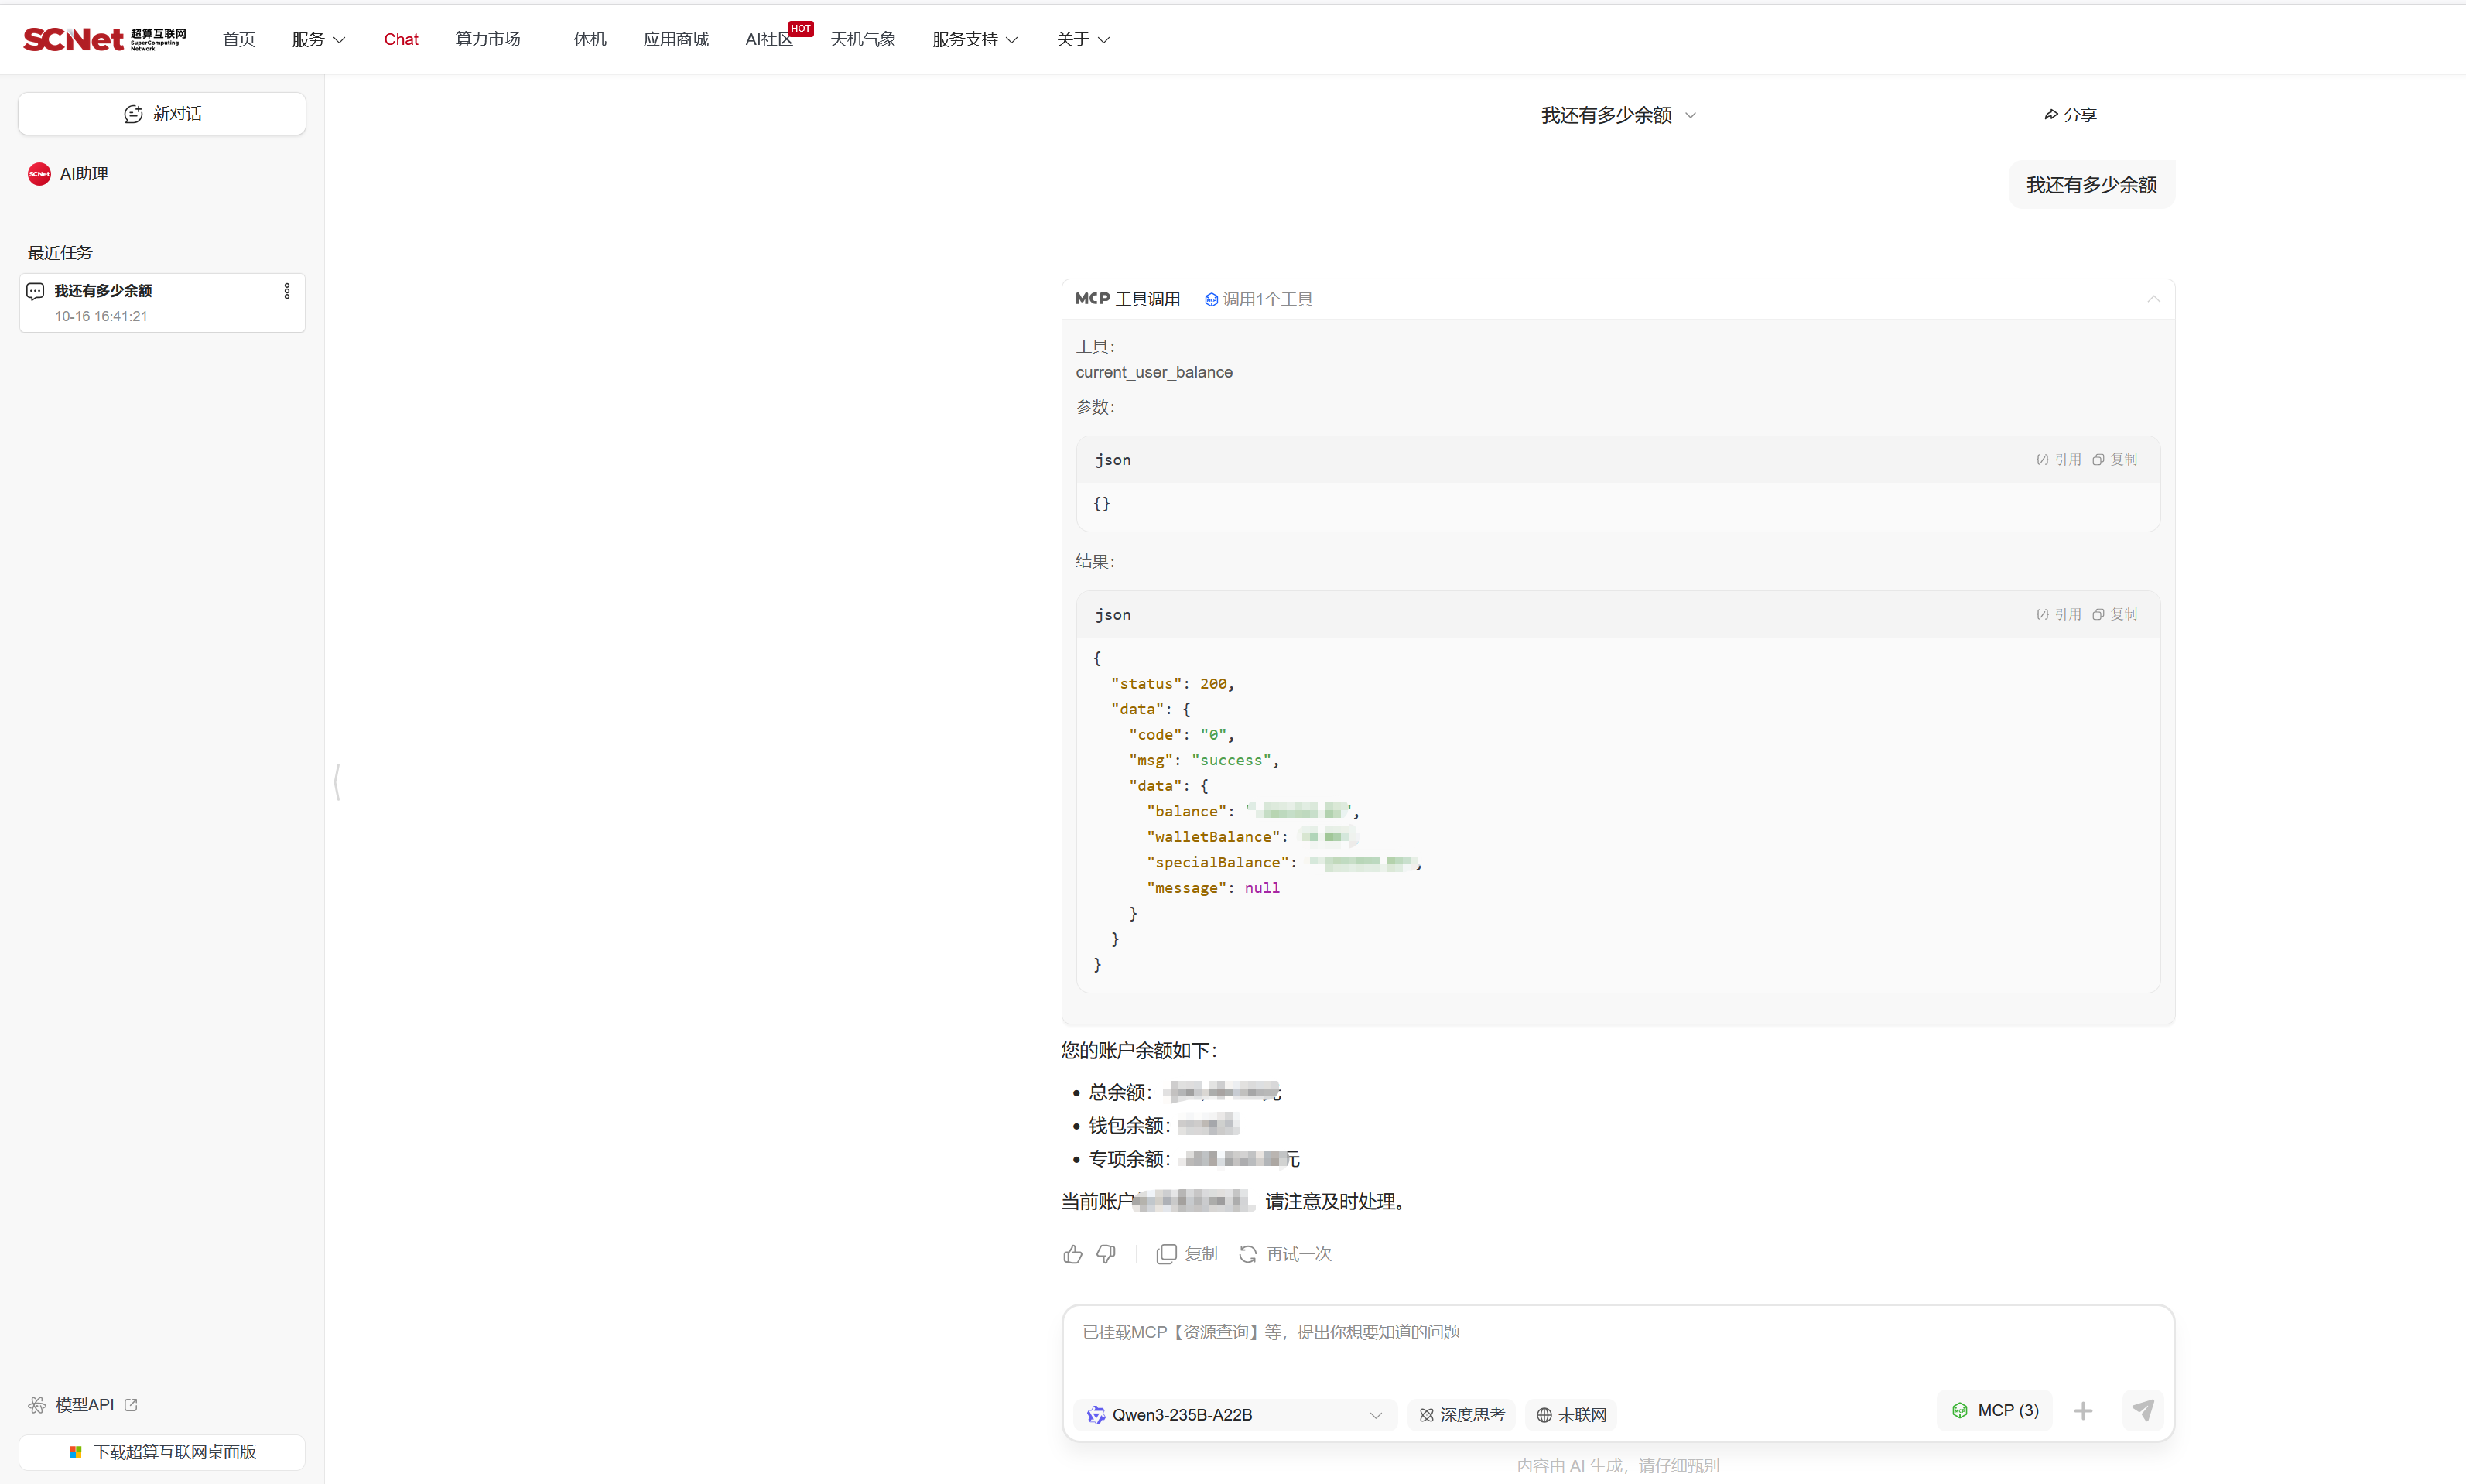Viewport: 2466px width, 1484px height.
Task: Toggle 深度思考 deep thinking mode
Action: 1462,1415
